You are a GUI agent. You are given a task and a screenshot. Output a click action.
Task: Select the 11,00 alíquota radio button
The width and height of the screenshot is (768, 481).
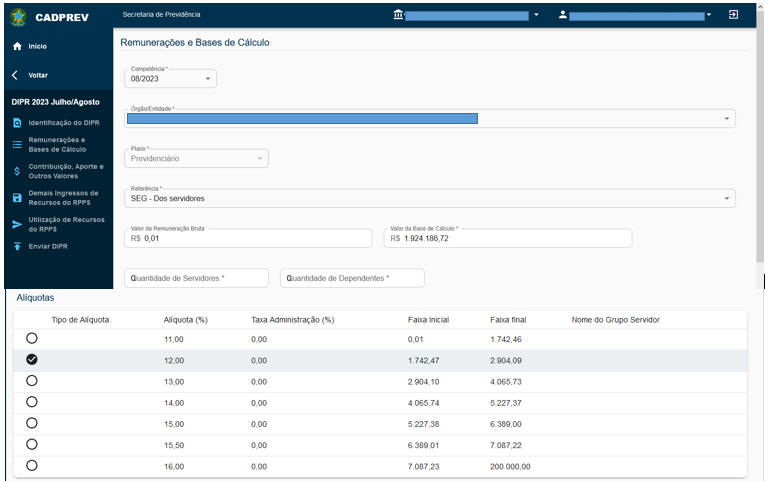pyautogui.click(x=32, y=339)
